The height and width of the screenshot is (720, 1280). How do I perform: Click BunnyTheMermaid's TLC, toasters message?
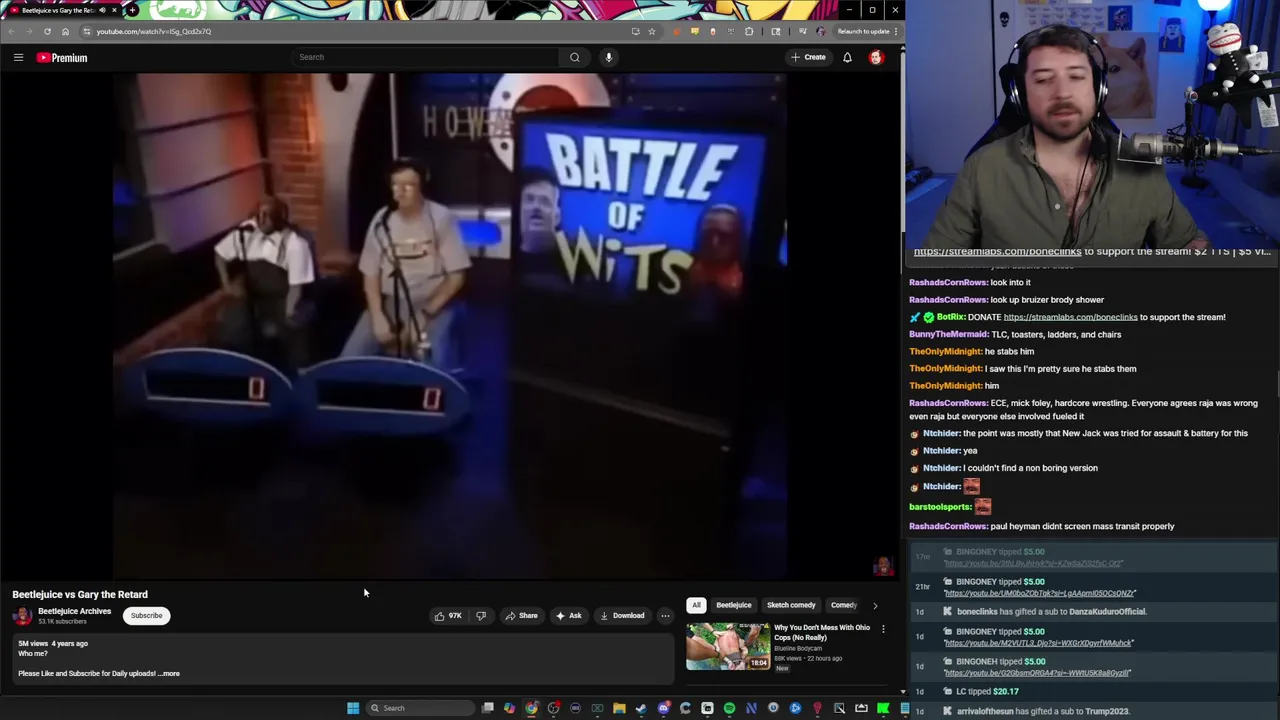[x=1015, y=334]
